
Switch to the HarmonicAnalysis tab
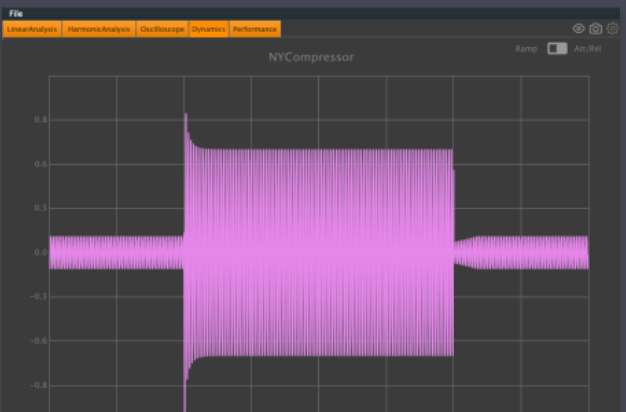[x=99, y=29]
